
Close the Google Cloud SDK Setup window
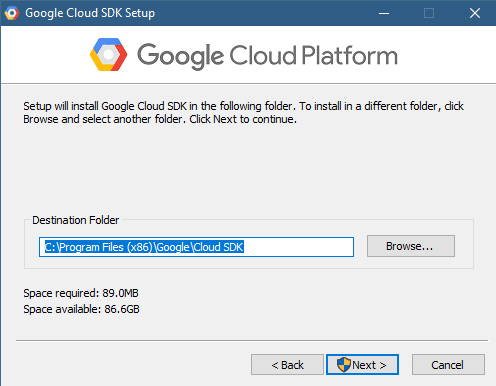coord(475,13)
